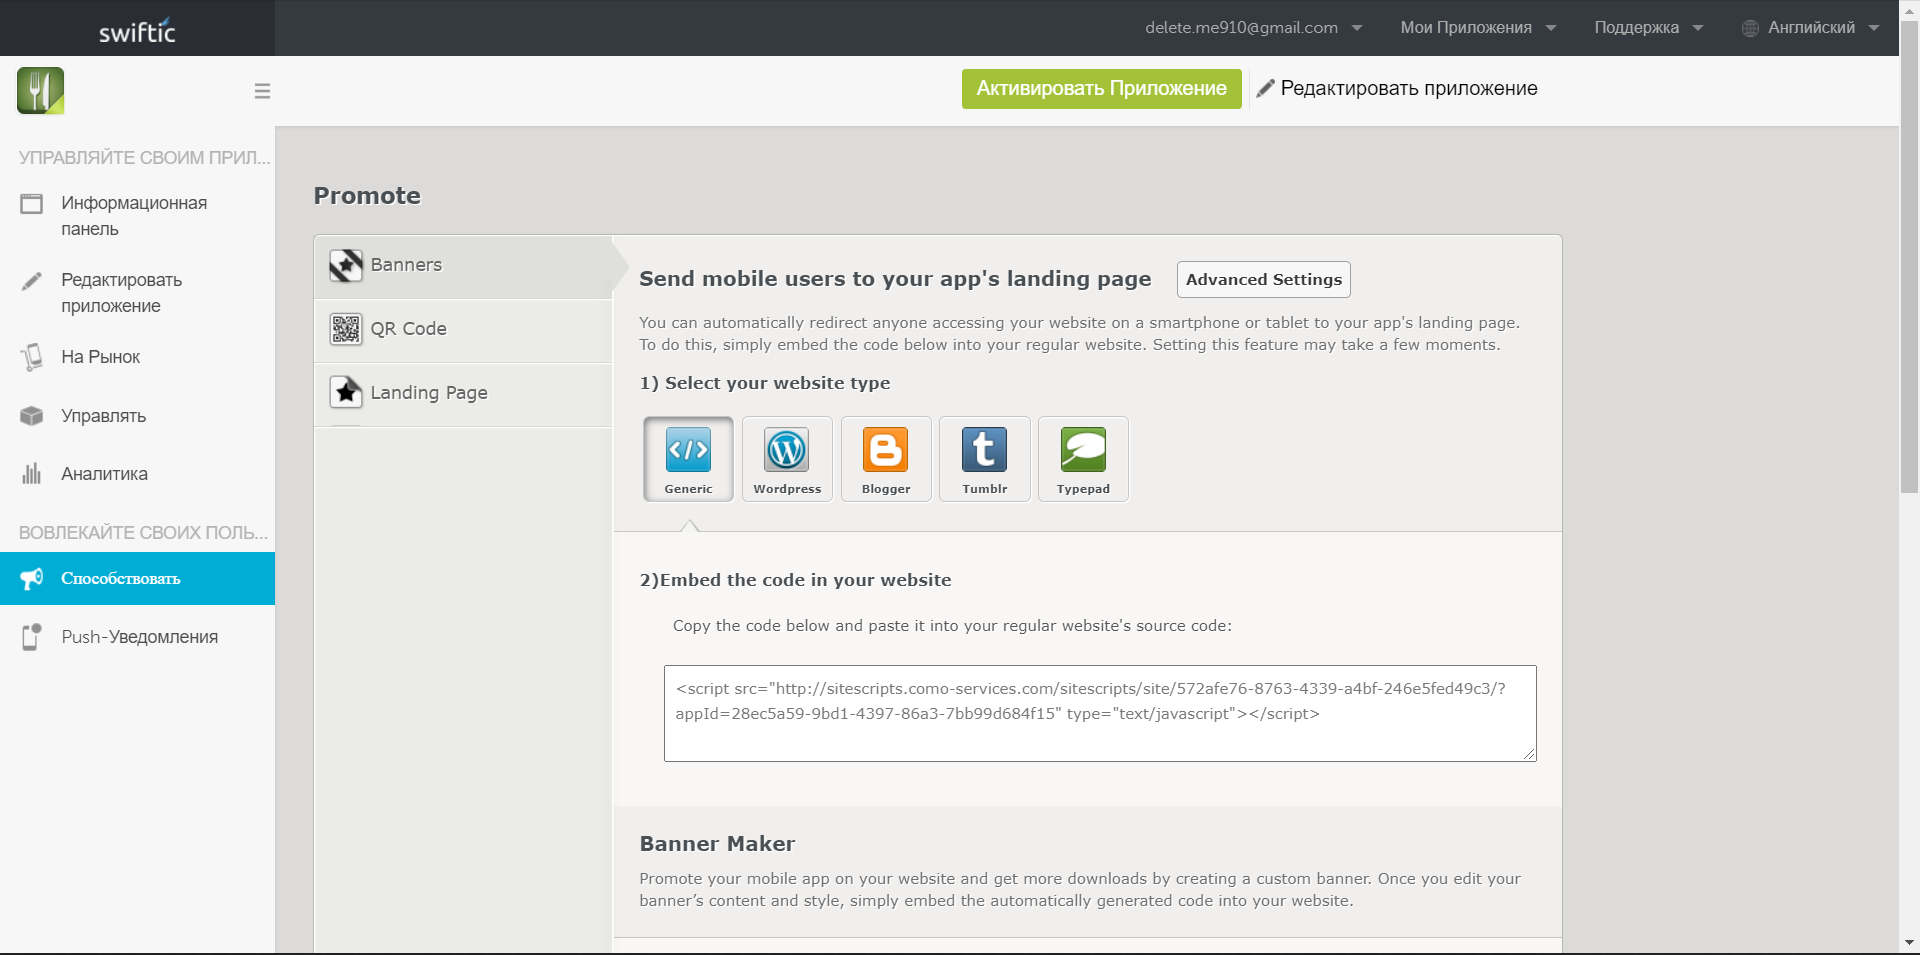Click pencil icon in top Редактировать приложение
Image resolution: width=1920 pixels, height=955 pixels.
(x=1265, y=88)
